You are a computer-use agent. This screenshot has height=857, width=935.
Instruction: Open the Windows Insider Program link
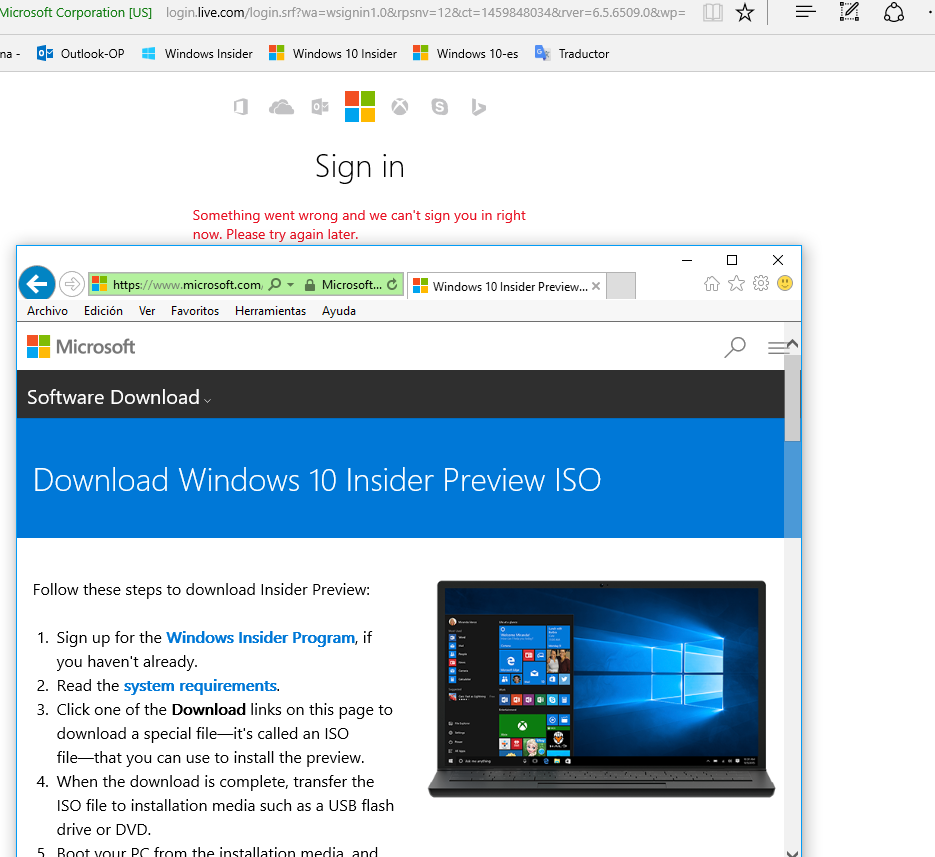tap(261, 638)
